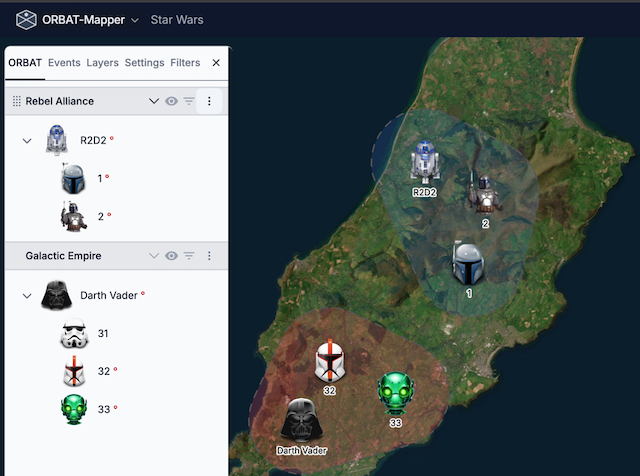Select unit 33 green droid on map

pyautogui.click(x=395, y=393)
